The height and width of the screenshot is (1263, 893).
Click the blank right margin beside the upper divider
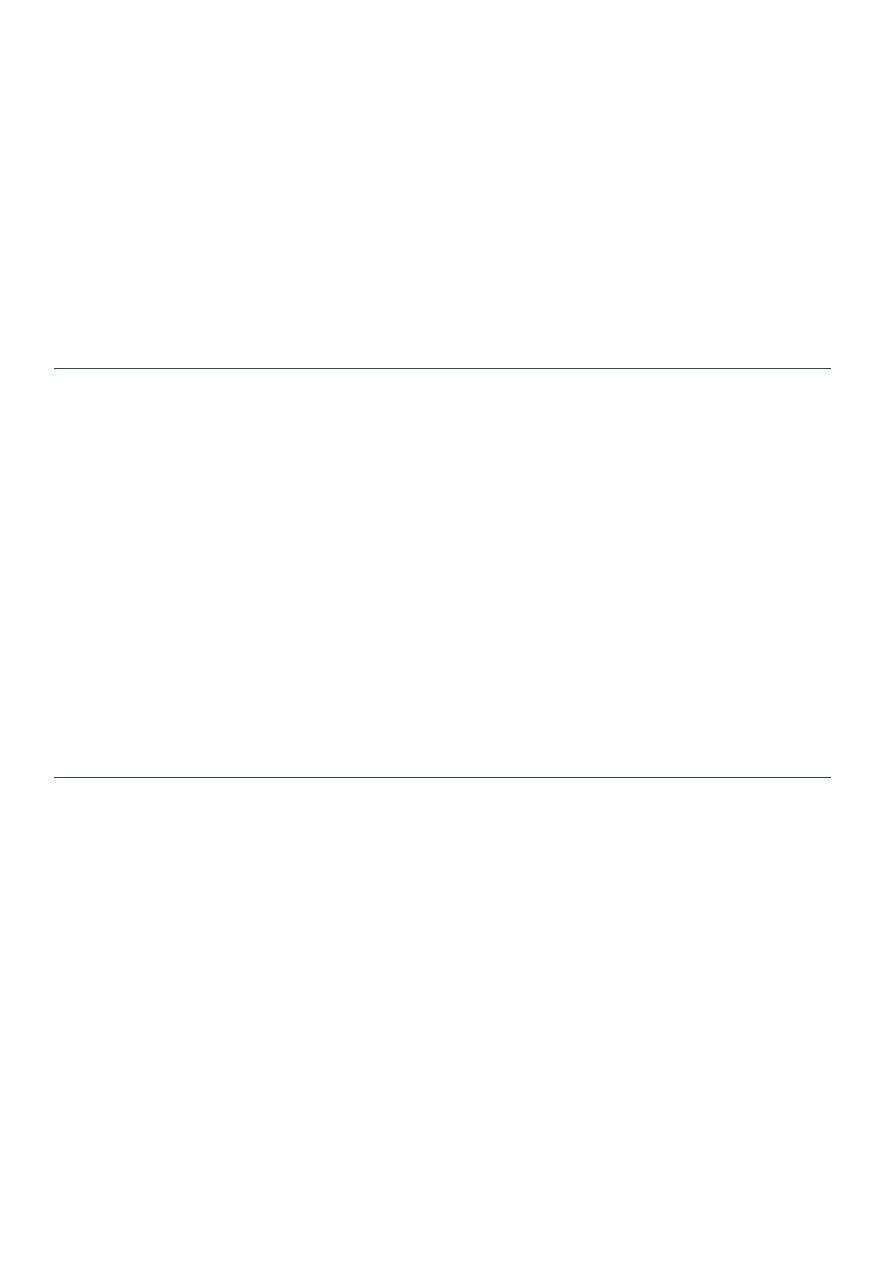(862, 369)
